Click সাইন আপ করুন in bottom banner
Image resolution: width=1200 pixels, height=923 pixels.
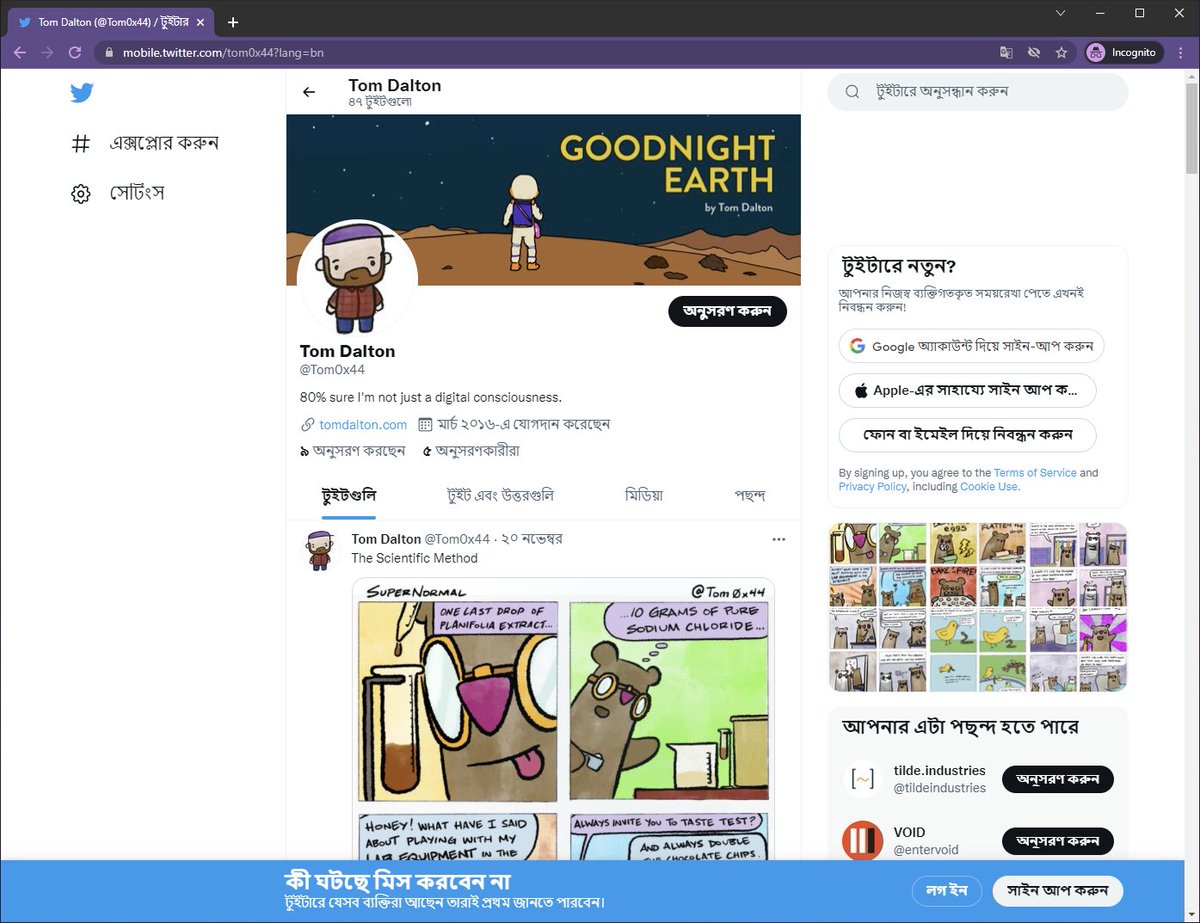(x=1058, y=891)
